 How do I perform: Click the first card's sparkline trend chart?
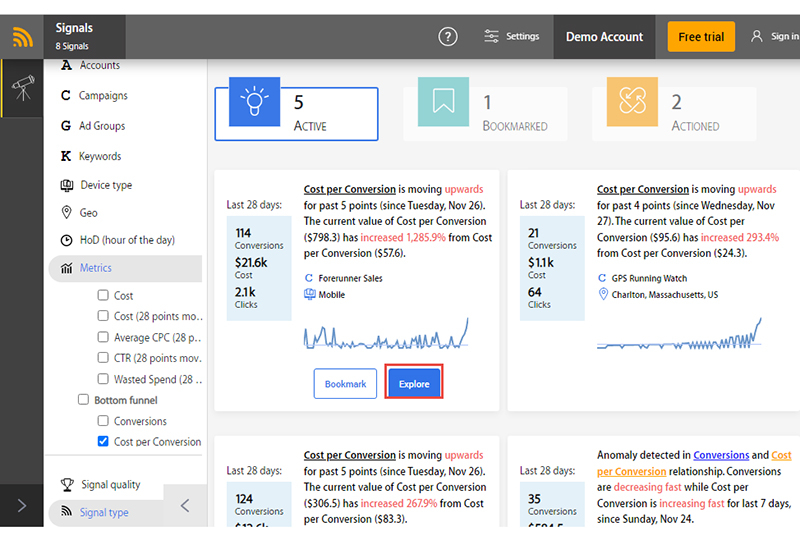(x=386, y=337)
